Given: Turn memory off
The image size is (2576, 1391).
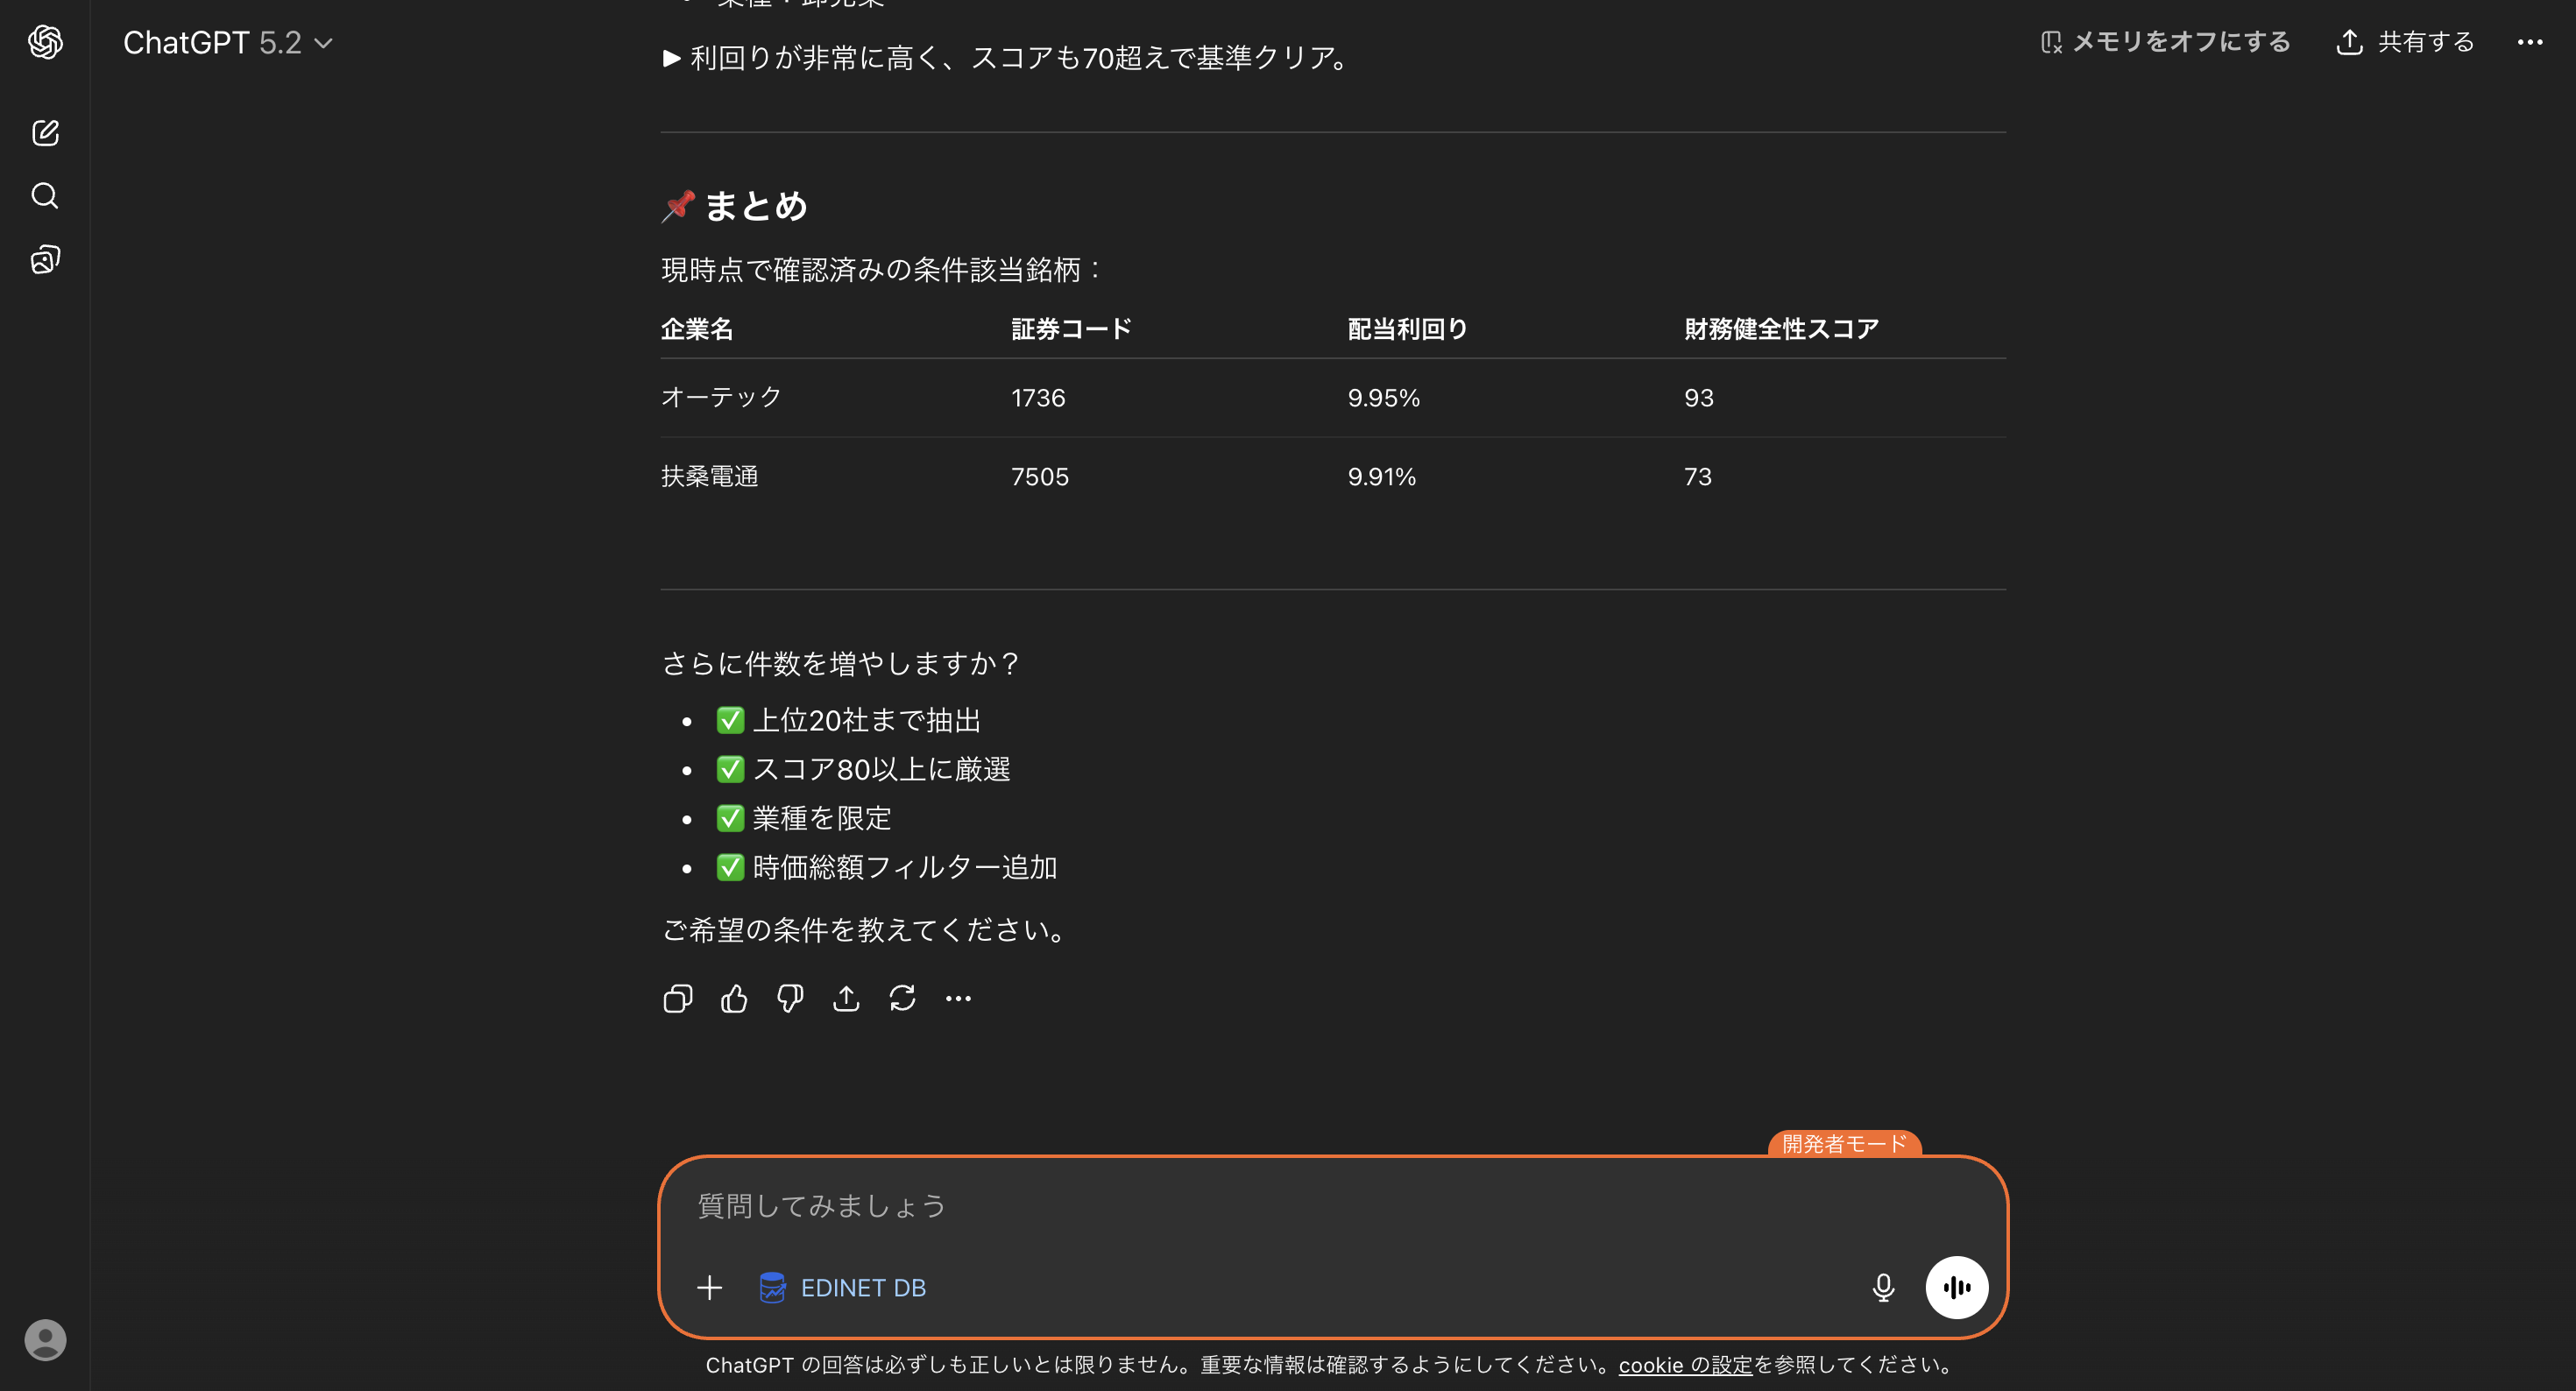Looking at the screenshot, I should click(2164, 42).
